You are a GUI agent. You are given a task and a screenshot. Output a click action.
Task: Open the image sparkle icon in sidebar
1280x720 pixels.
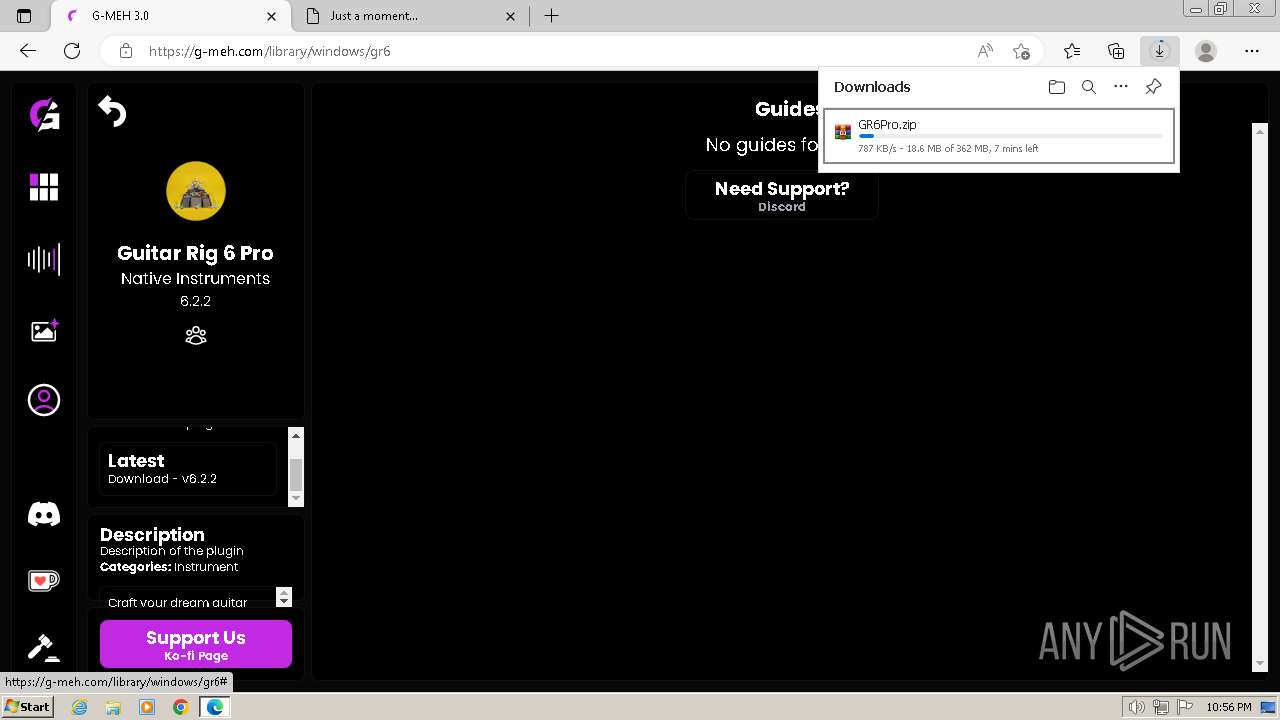pyautogui.click(x=44, y=331)
